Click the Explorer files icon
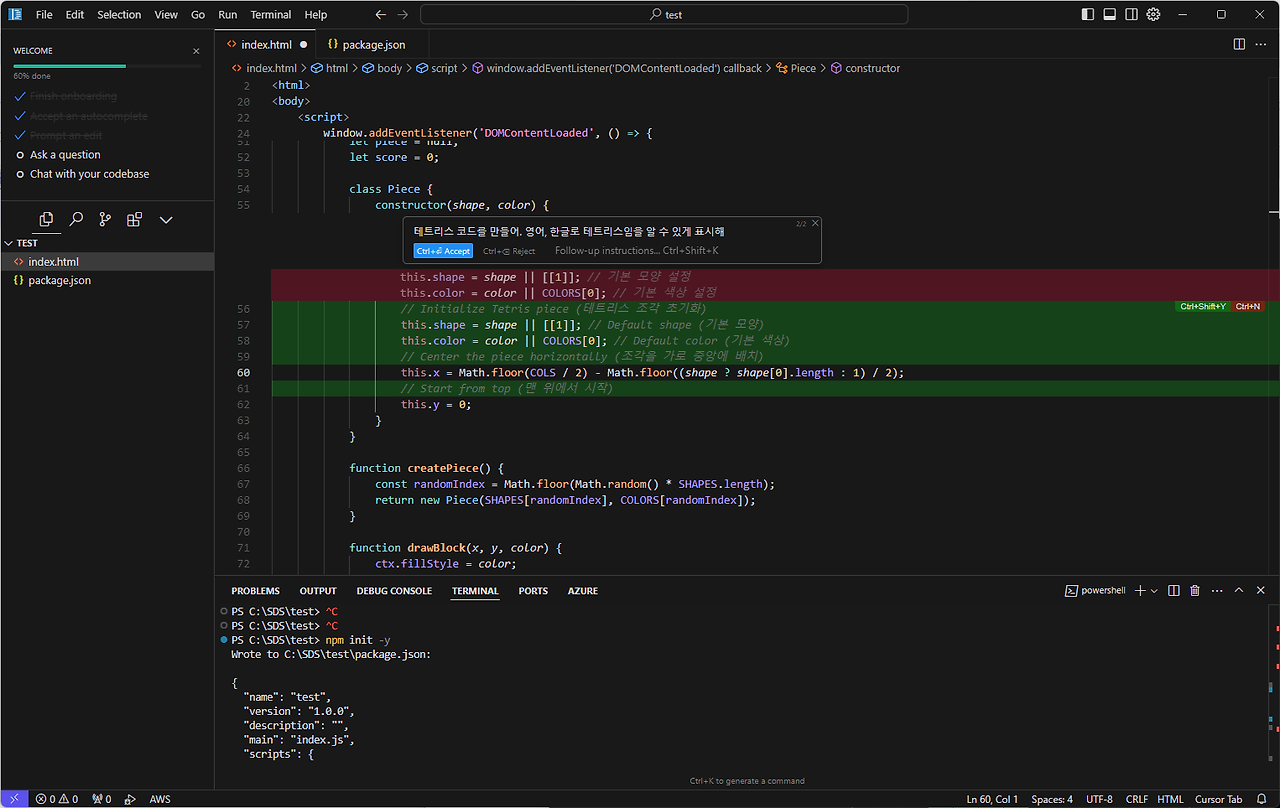Image resolution: width=1280 pixels, height=808 pixels. (x=46, y=220)
